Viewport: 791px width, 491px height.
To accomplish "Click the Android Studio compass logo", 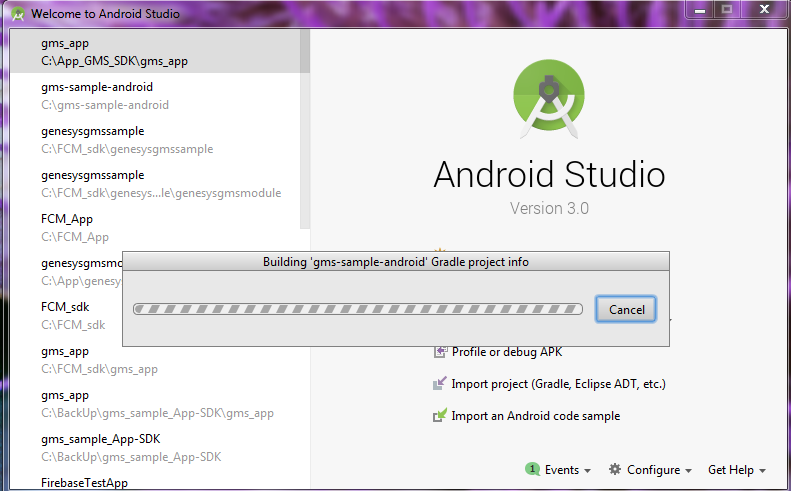I will pos(548,103).
